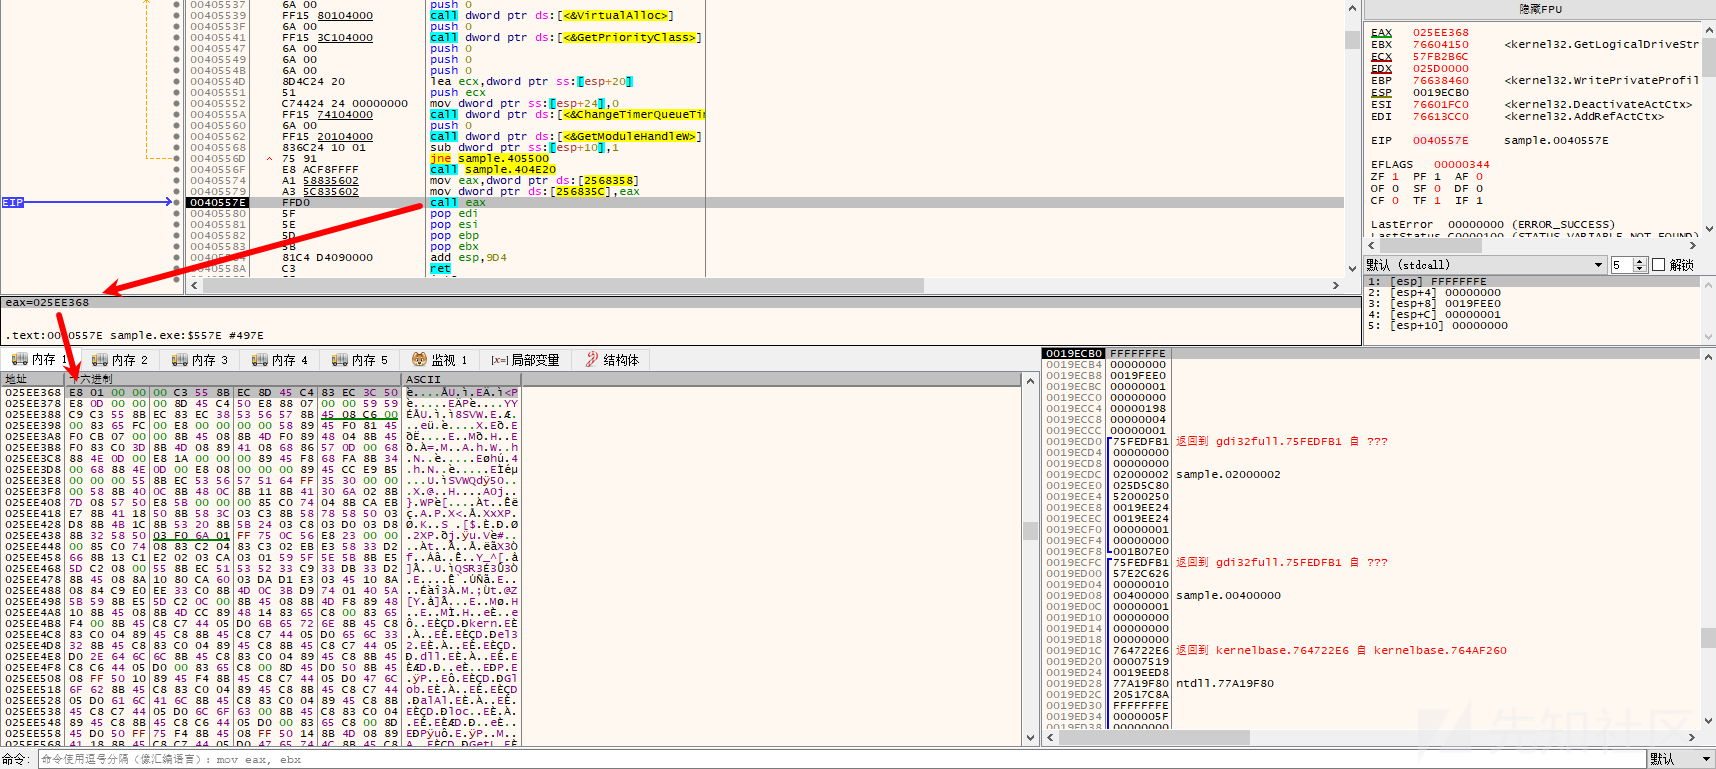
Task: Toggle breakpoint bullet at address 00405580
Action: tap(177, 214)
